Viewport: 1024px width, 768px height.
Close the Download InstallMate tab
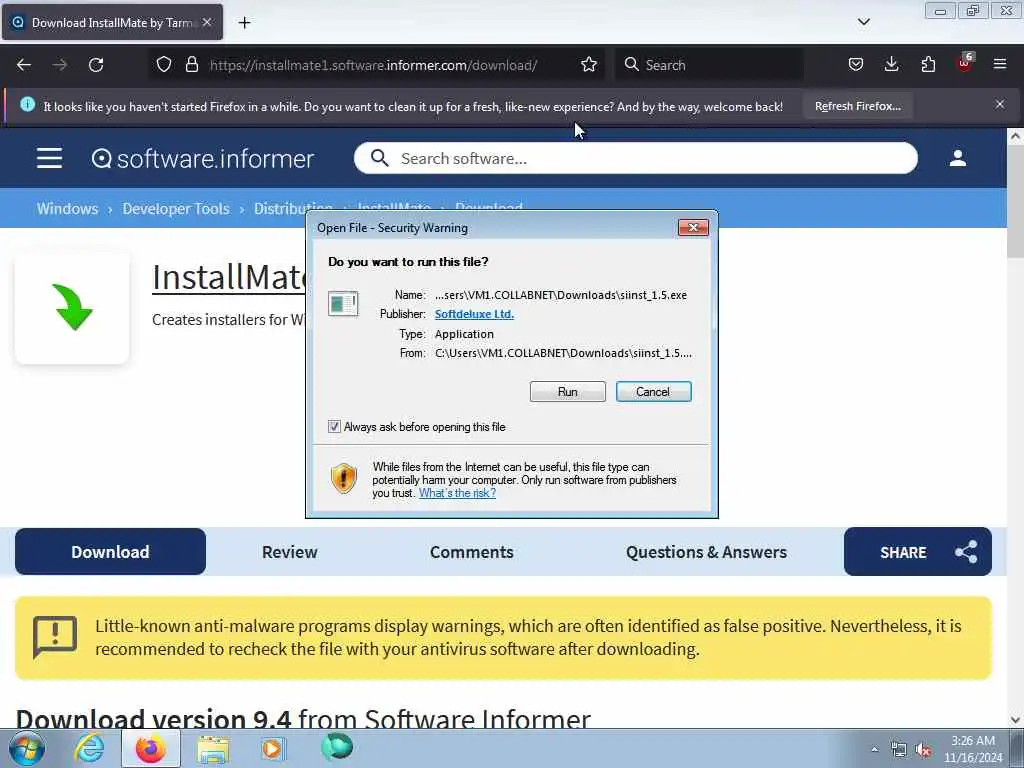tap(207, 22)
